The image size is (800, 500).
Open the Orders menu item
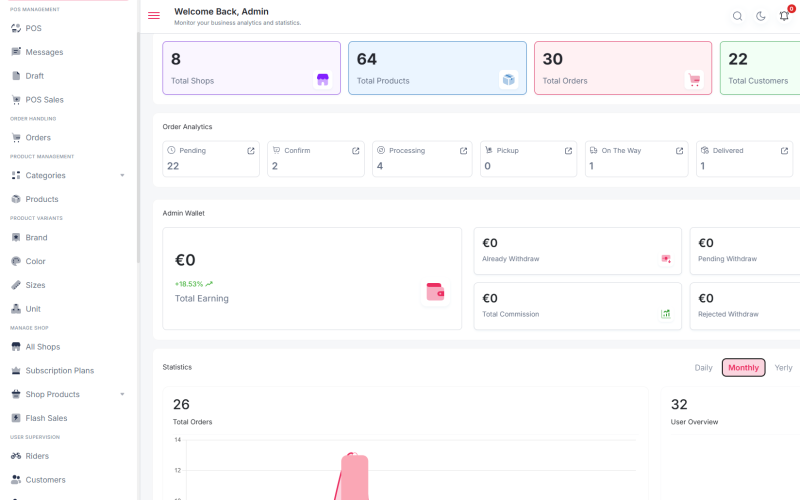pyautogui.click(x=38, y=137)
